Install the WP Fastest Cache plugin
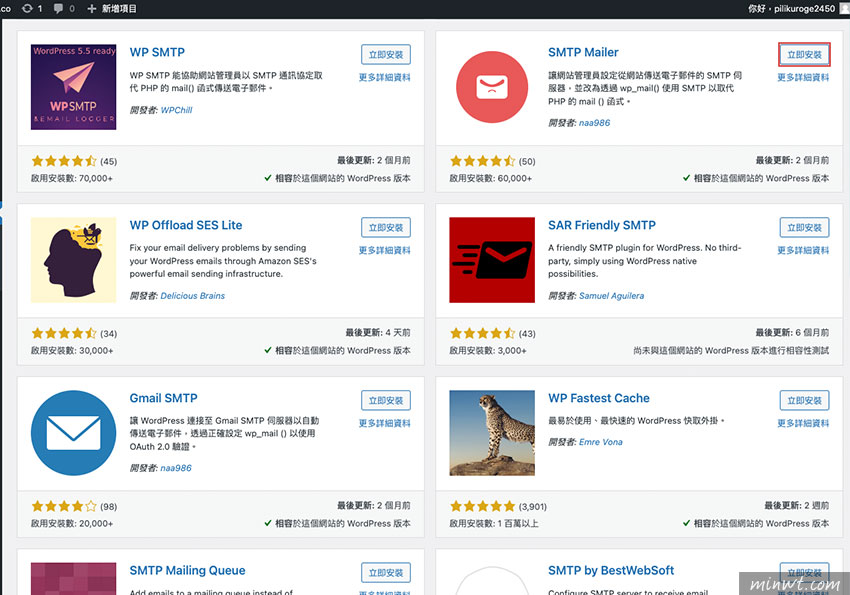Viewport: 850px width, 595px height. pos(804,400)
